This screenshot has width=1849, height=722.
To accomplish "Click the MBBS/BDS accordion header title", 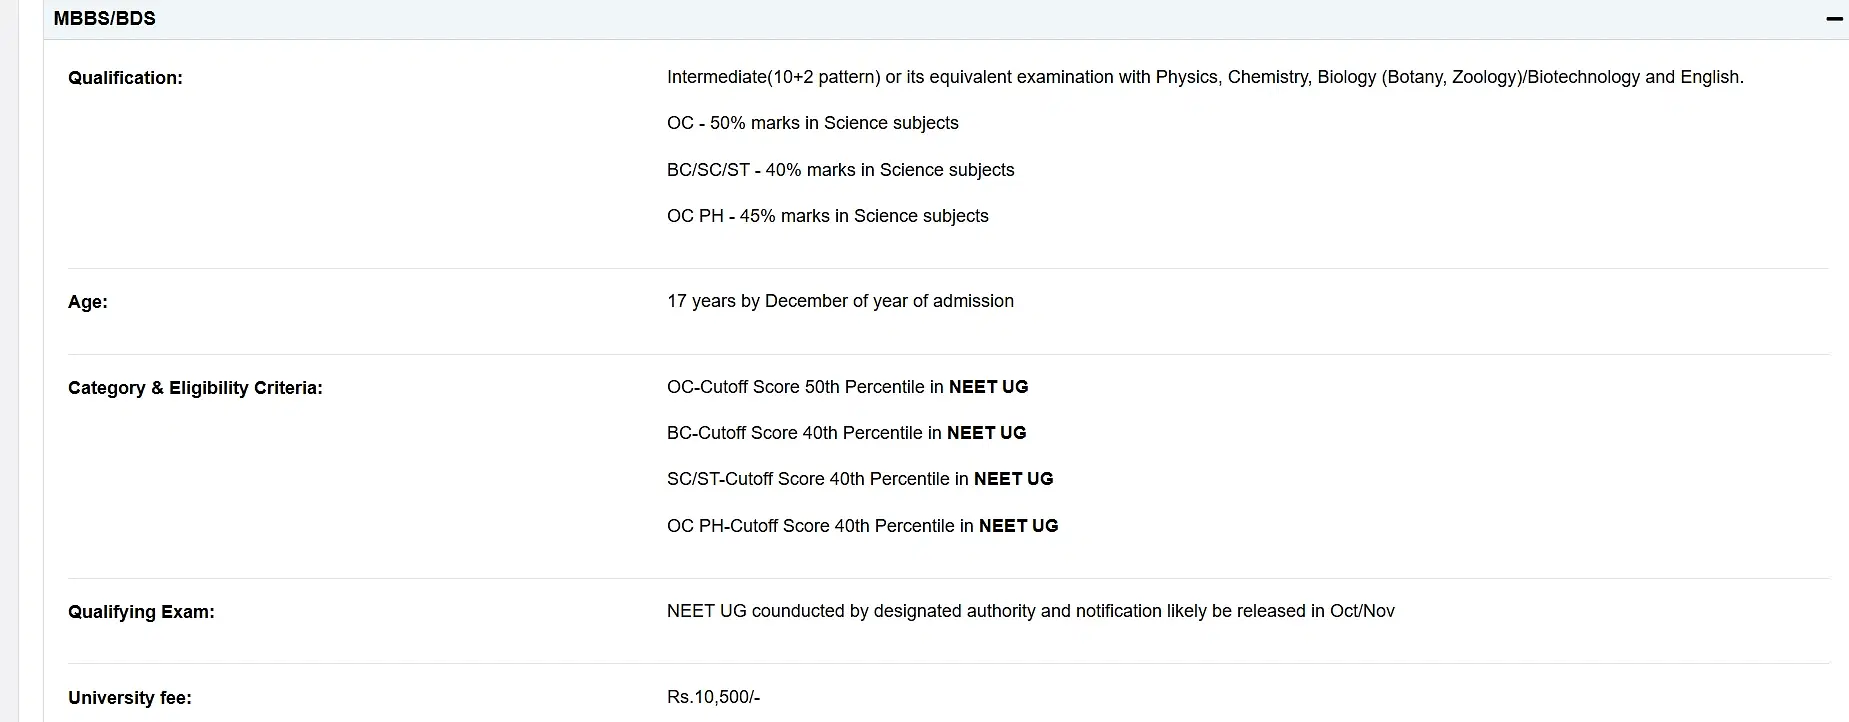I will point(105,19).
